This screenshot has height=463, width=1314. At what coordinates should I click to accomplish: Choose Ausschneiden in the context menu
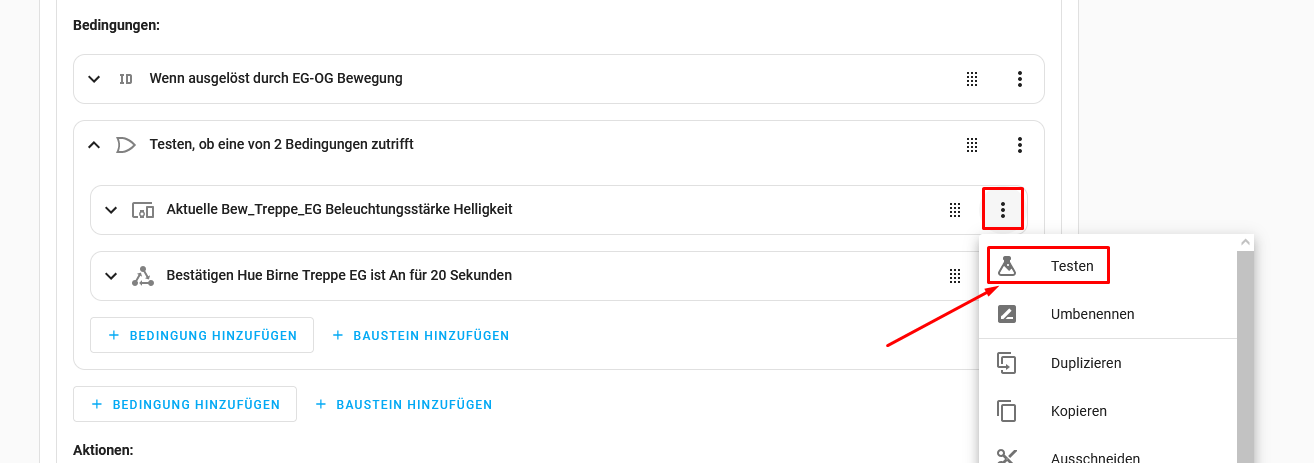pyautogui.click(x=1095, y=458)
